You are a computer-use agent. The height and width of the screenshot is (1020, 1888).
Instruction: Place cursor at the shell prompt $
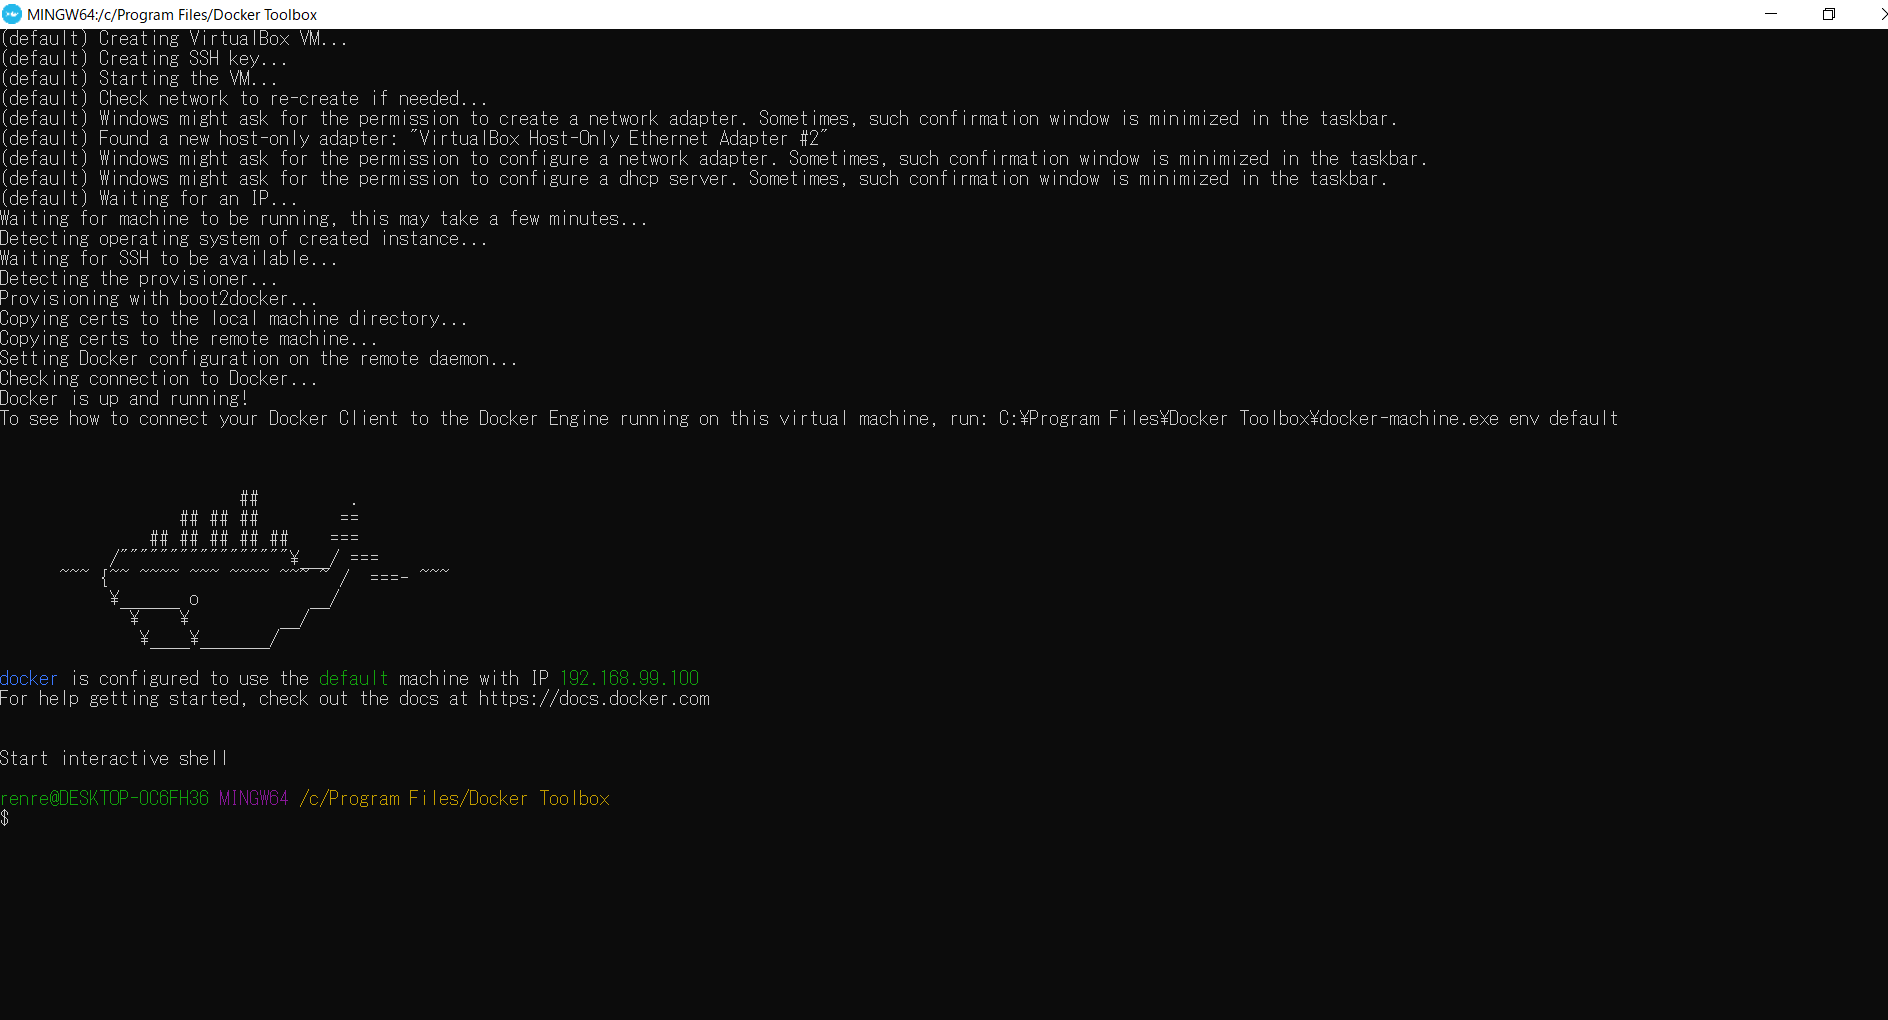click(6, 818)
